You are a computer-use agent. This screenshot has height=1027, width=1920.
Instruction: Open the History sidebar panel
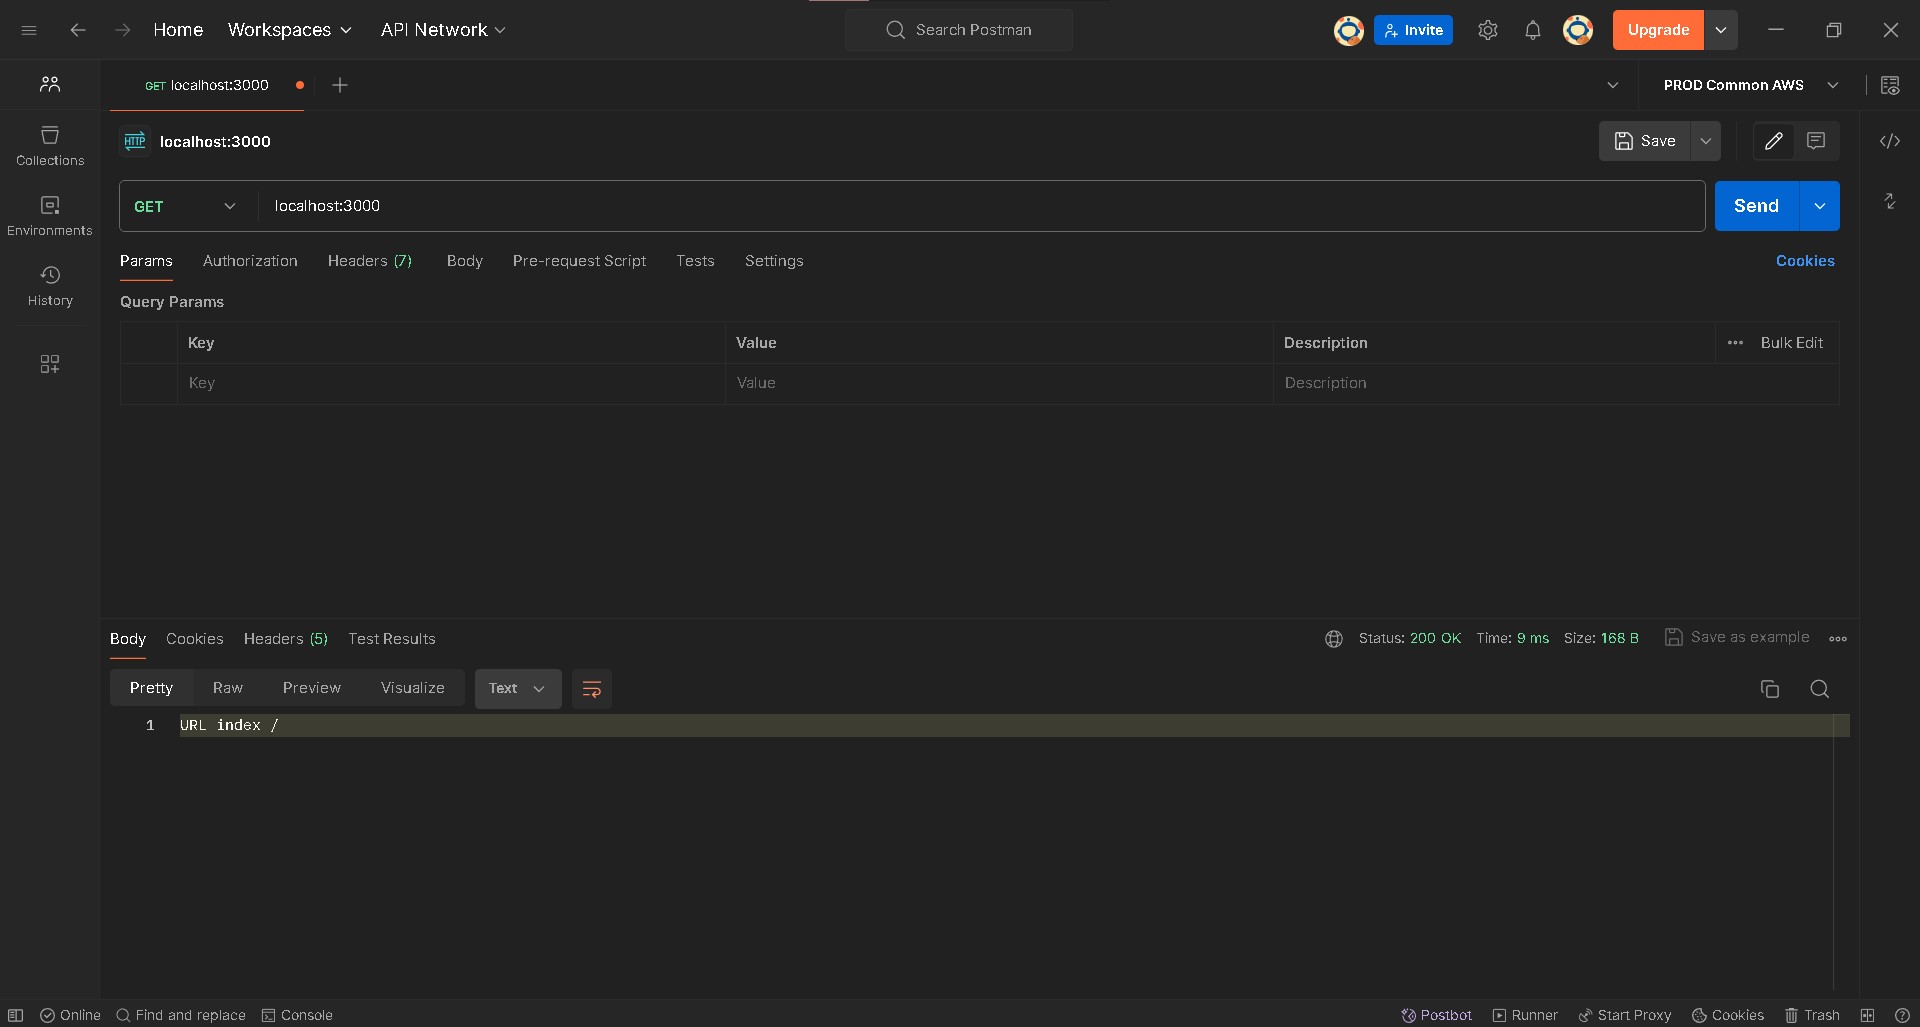50,286
